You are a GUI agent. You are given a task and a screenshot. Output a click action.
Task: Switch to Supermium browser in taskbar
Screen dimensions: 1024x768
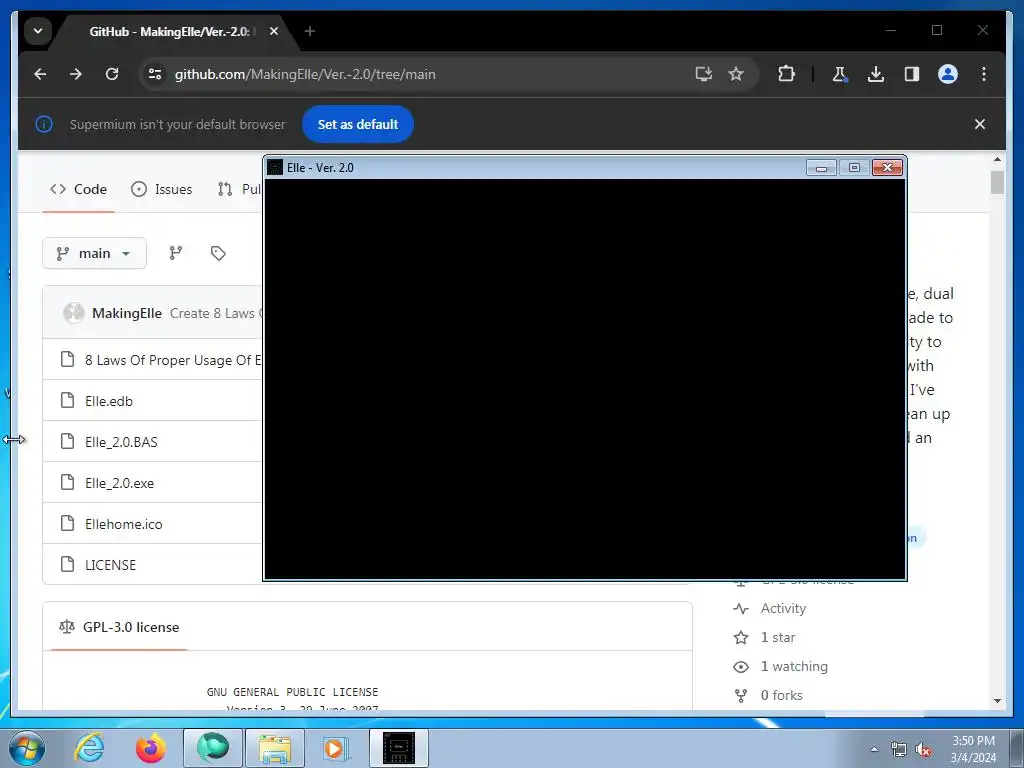[213, 747]
